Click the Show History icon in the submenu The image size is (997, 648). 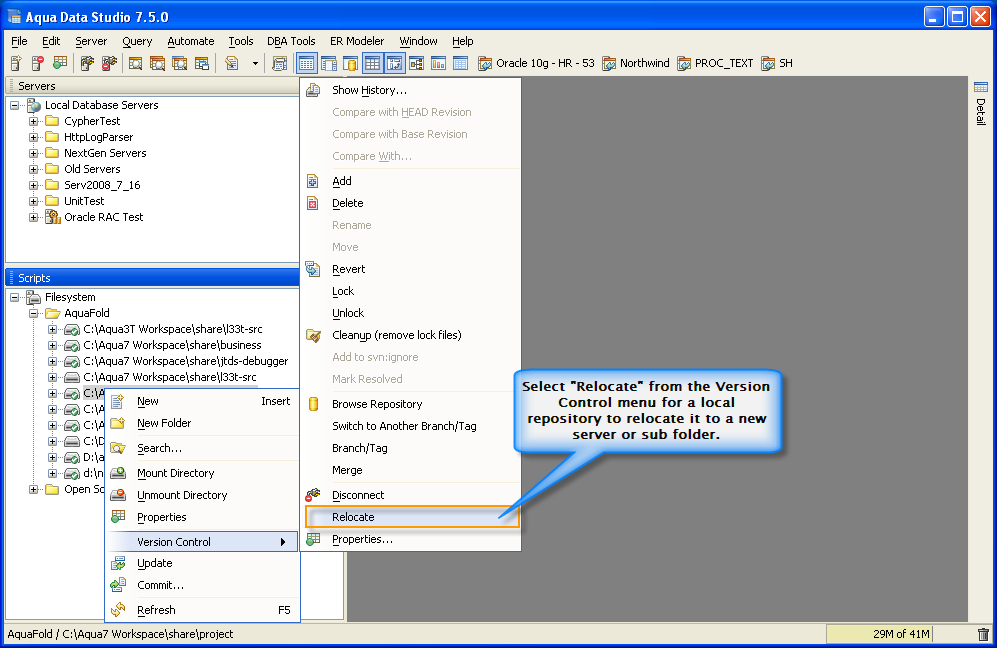point(313,90)
